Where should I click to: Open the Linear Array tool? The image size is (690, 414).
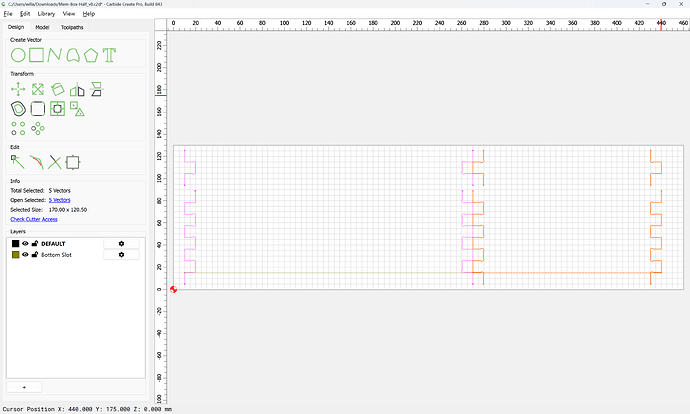(x=18, y=128)
